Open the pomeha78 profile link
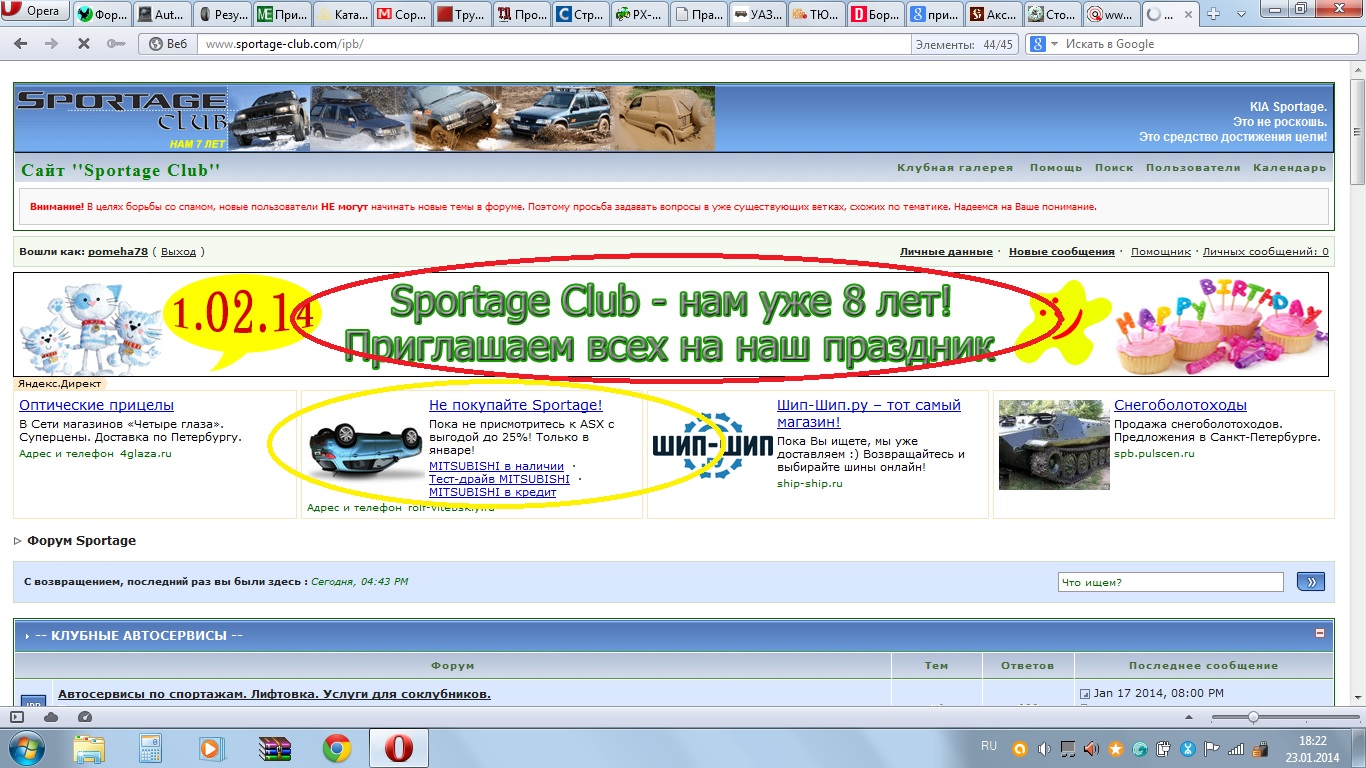Viewport: 1366px width, 768px height. 118,252
